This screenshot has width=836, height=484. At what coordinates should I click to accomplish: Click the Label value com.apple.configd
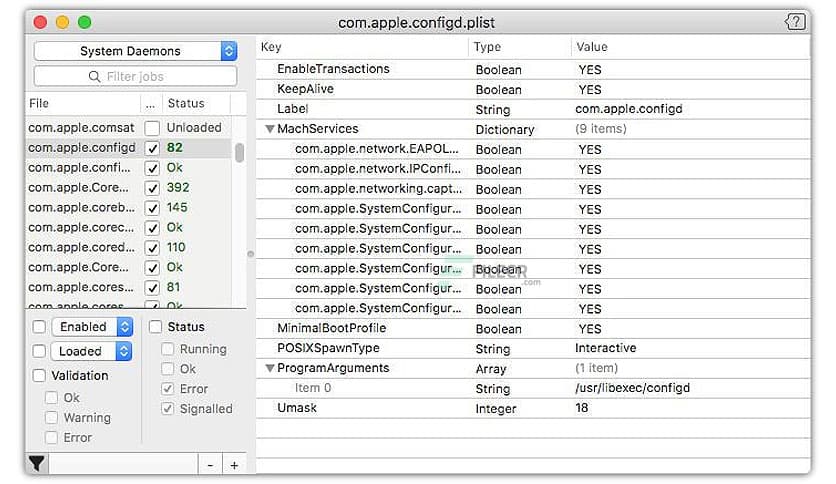629,109
